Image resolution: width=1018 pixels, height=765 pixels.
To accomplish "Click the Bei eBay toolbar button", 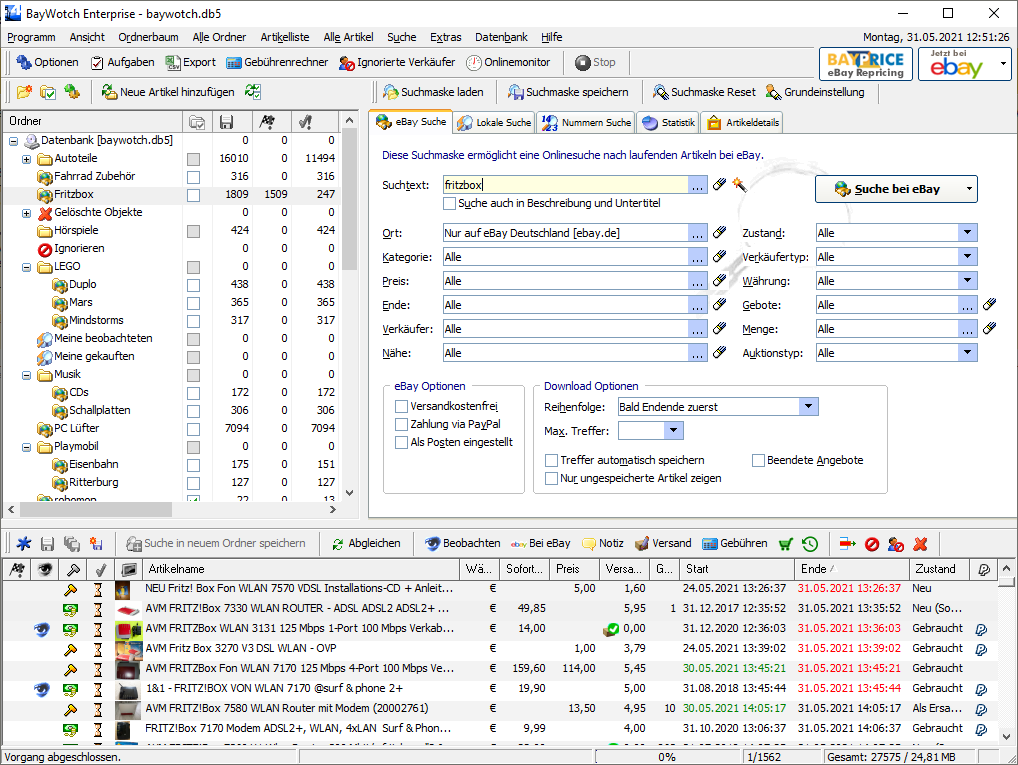I will pos(540,544).
